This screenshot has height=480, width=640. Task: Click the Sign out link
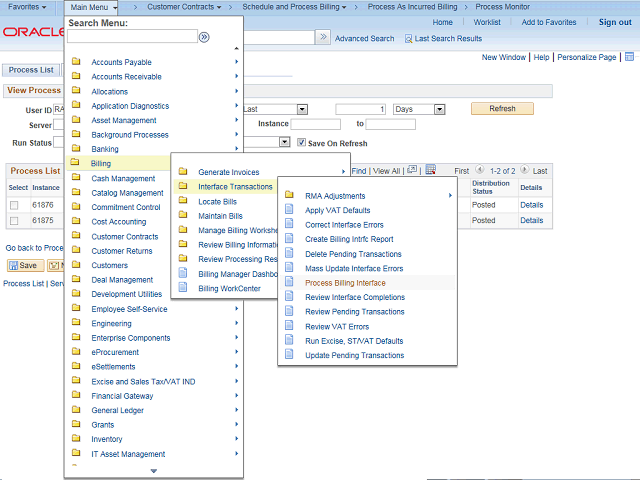tap(614, 22)
